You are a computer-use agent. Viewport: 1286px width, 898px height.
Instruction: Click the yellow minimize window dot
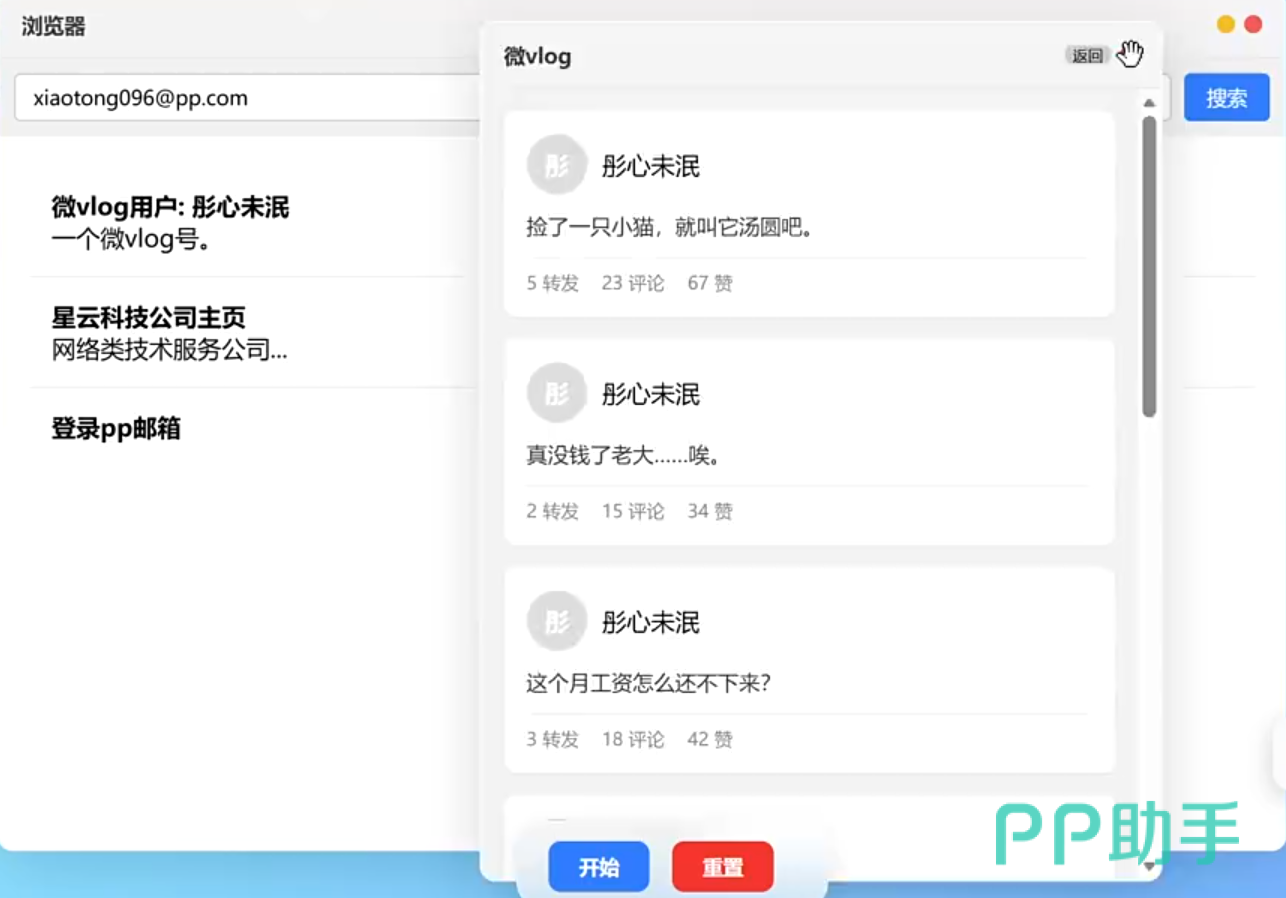[x=1225, y=25]
